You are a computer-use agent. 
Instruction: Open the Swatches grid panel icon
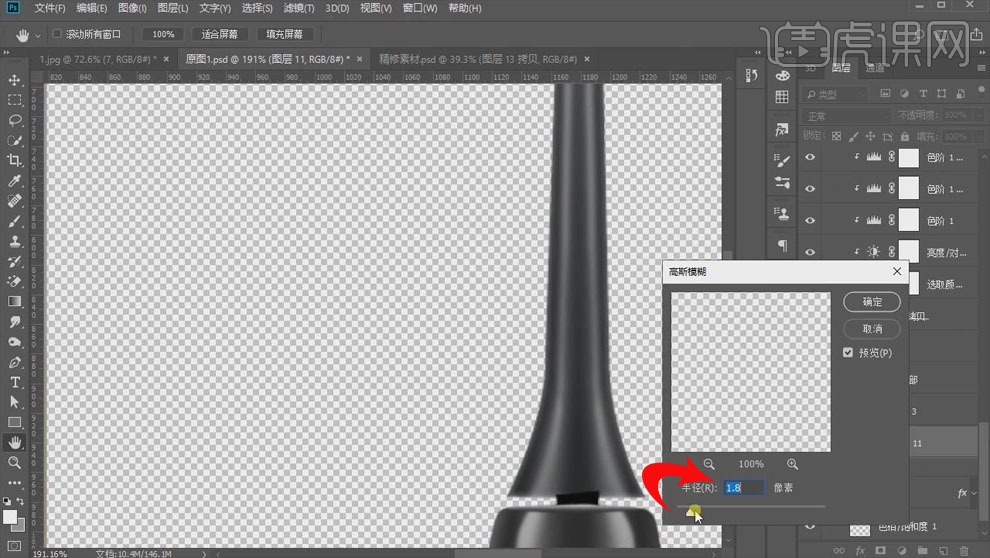click(x=782, y=97)
